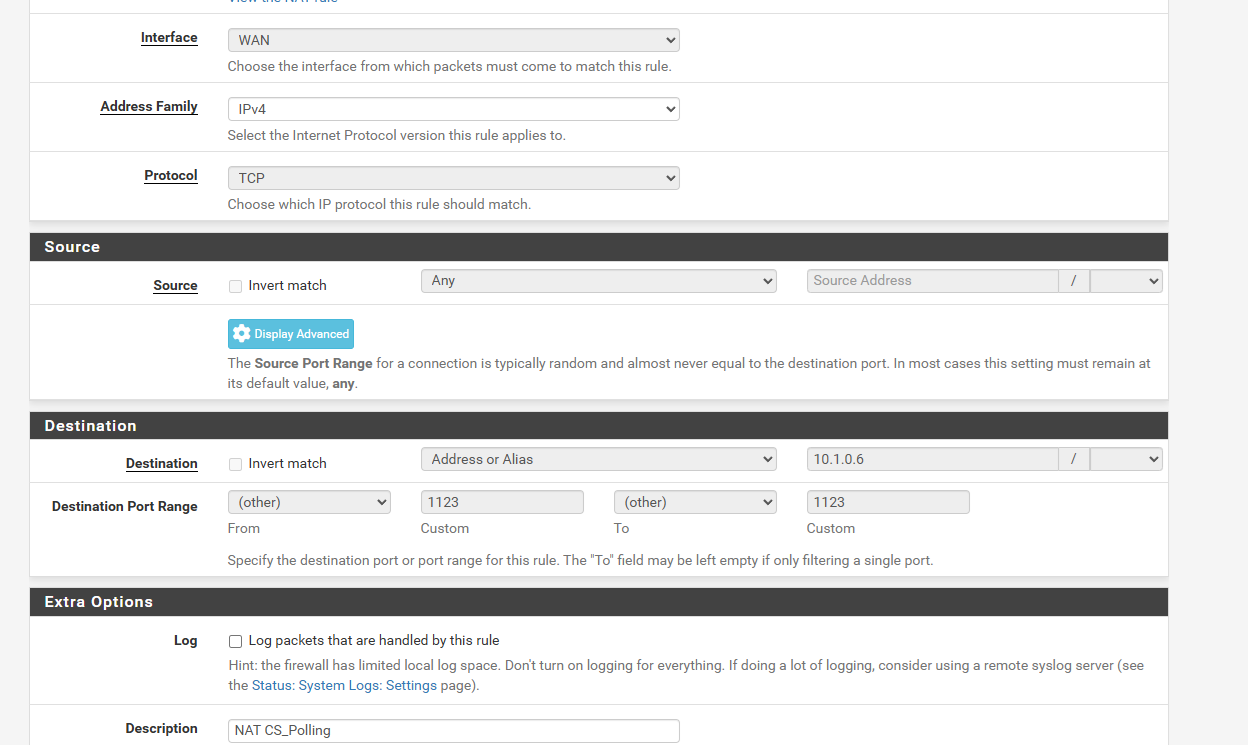This screenshot has width=1248, height=745.
Task: Toggle Source Invert match checkbox
Action: pyautogui.click(x=235, y=286)
